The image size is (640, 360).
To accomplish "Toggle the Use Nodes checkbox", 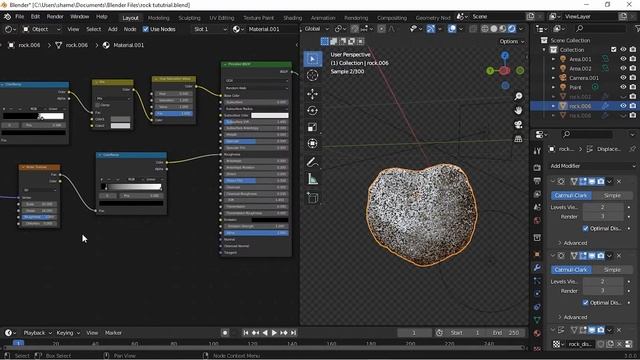I will coord(146,29).
